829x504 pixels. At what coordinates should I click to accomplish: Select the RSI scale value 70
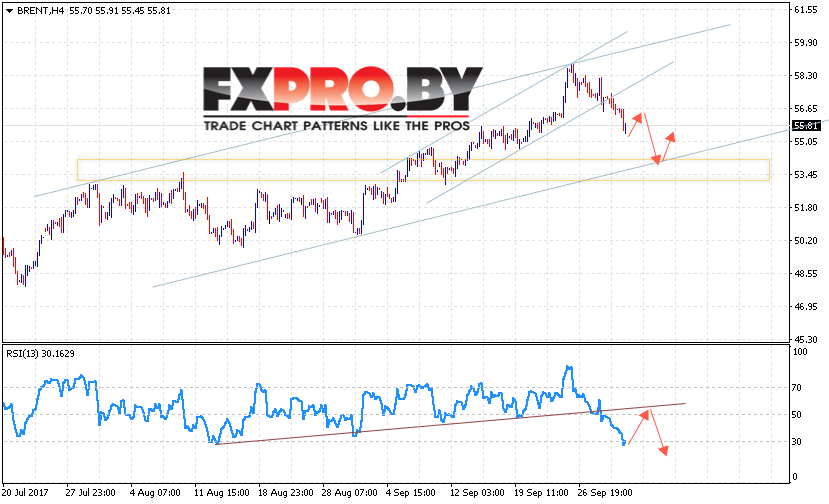click(x=797, y=388)
